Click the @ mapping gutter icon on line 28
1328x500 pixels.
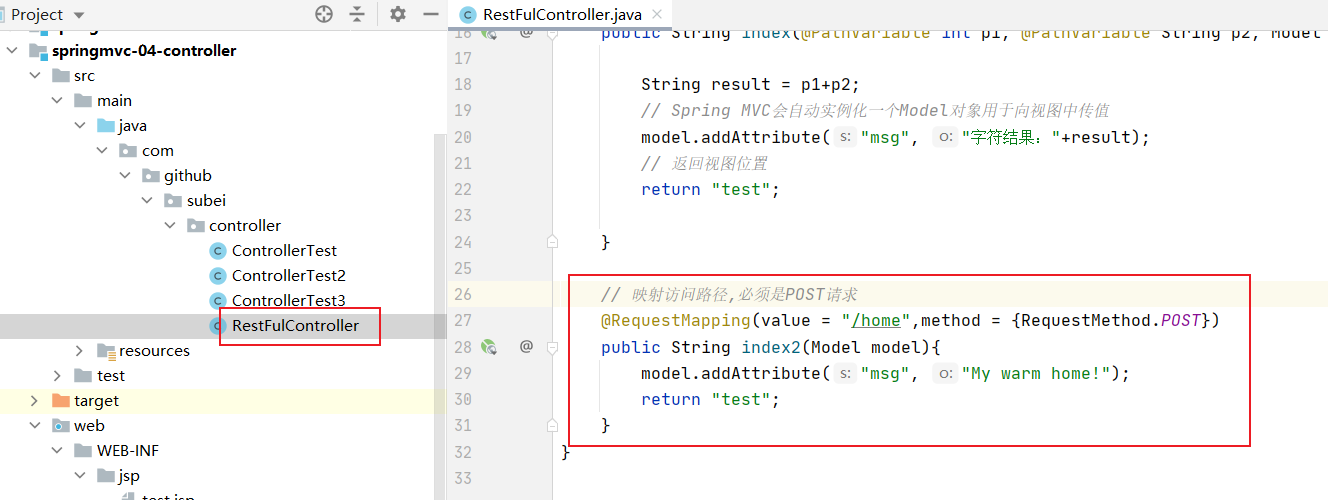point(526,347)
